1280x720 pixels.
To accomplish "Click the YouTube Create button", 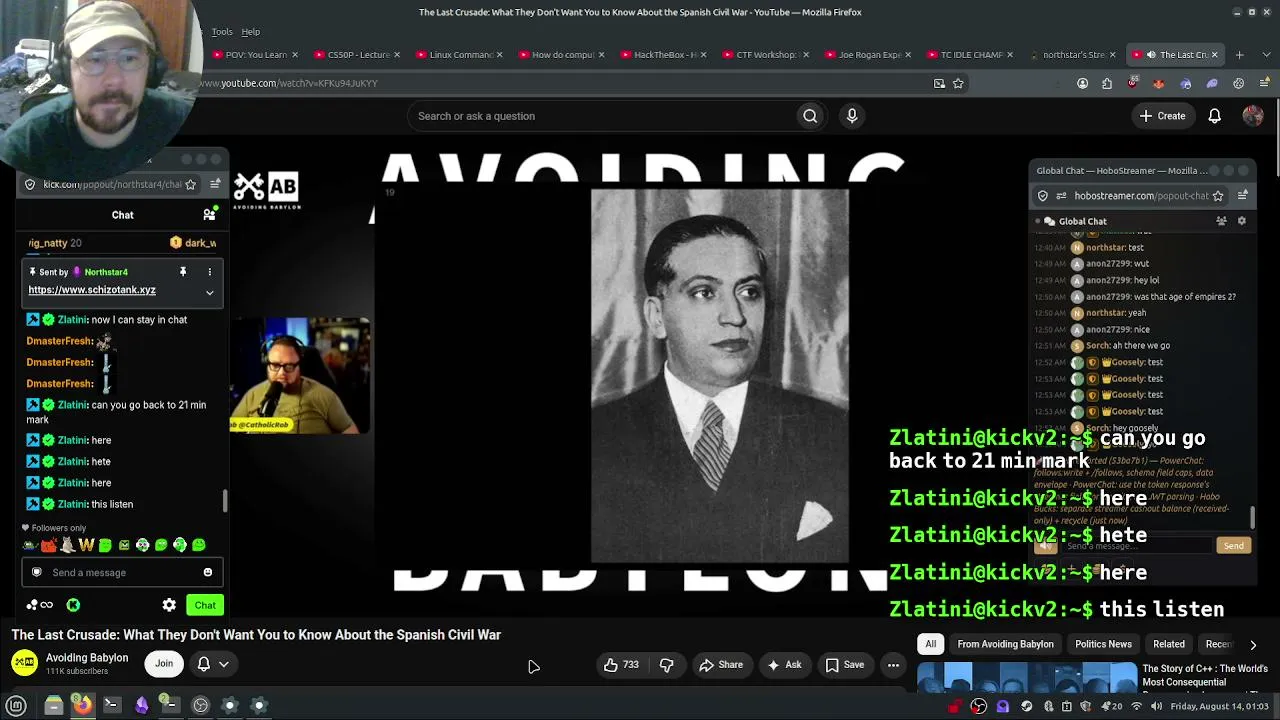I will [x=1162, y=116].
